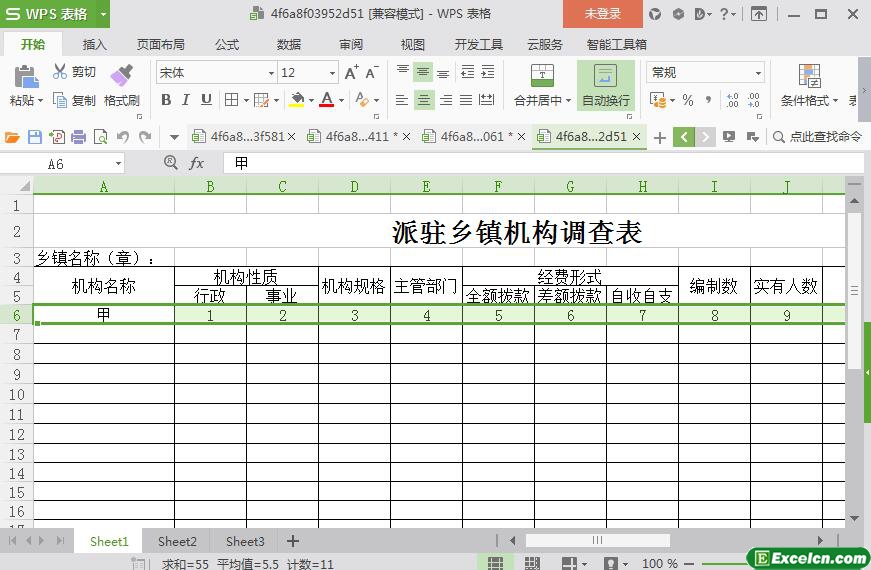
Task: Toggle Bold formatting
Action: [166, 100]
